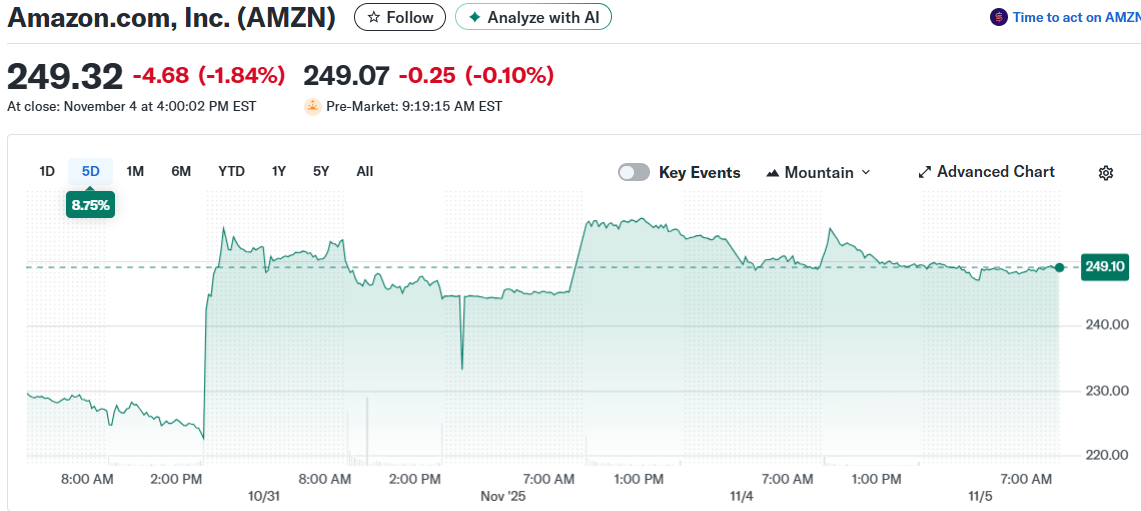Click the Advanced Chart expand icon
The image size is (1141, 511).
pos(925,172)
